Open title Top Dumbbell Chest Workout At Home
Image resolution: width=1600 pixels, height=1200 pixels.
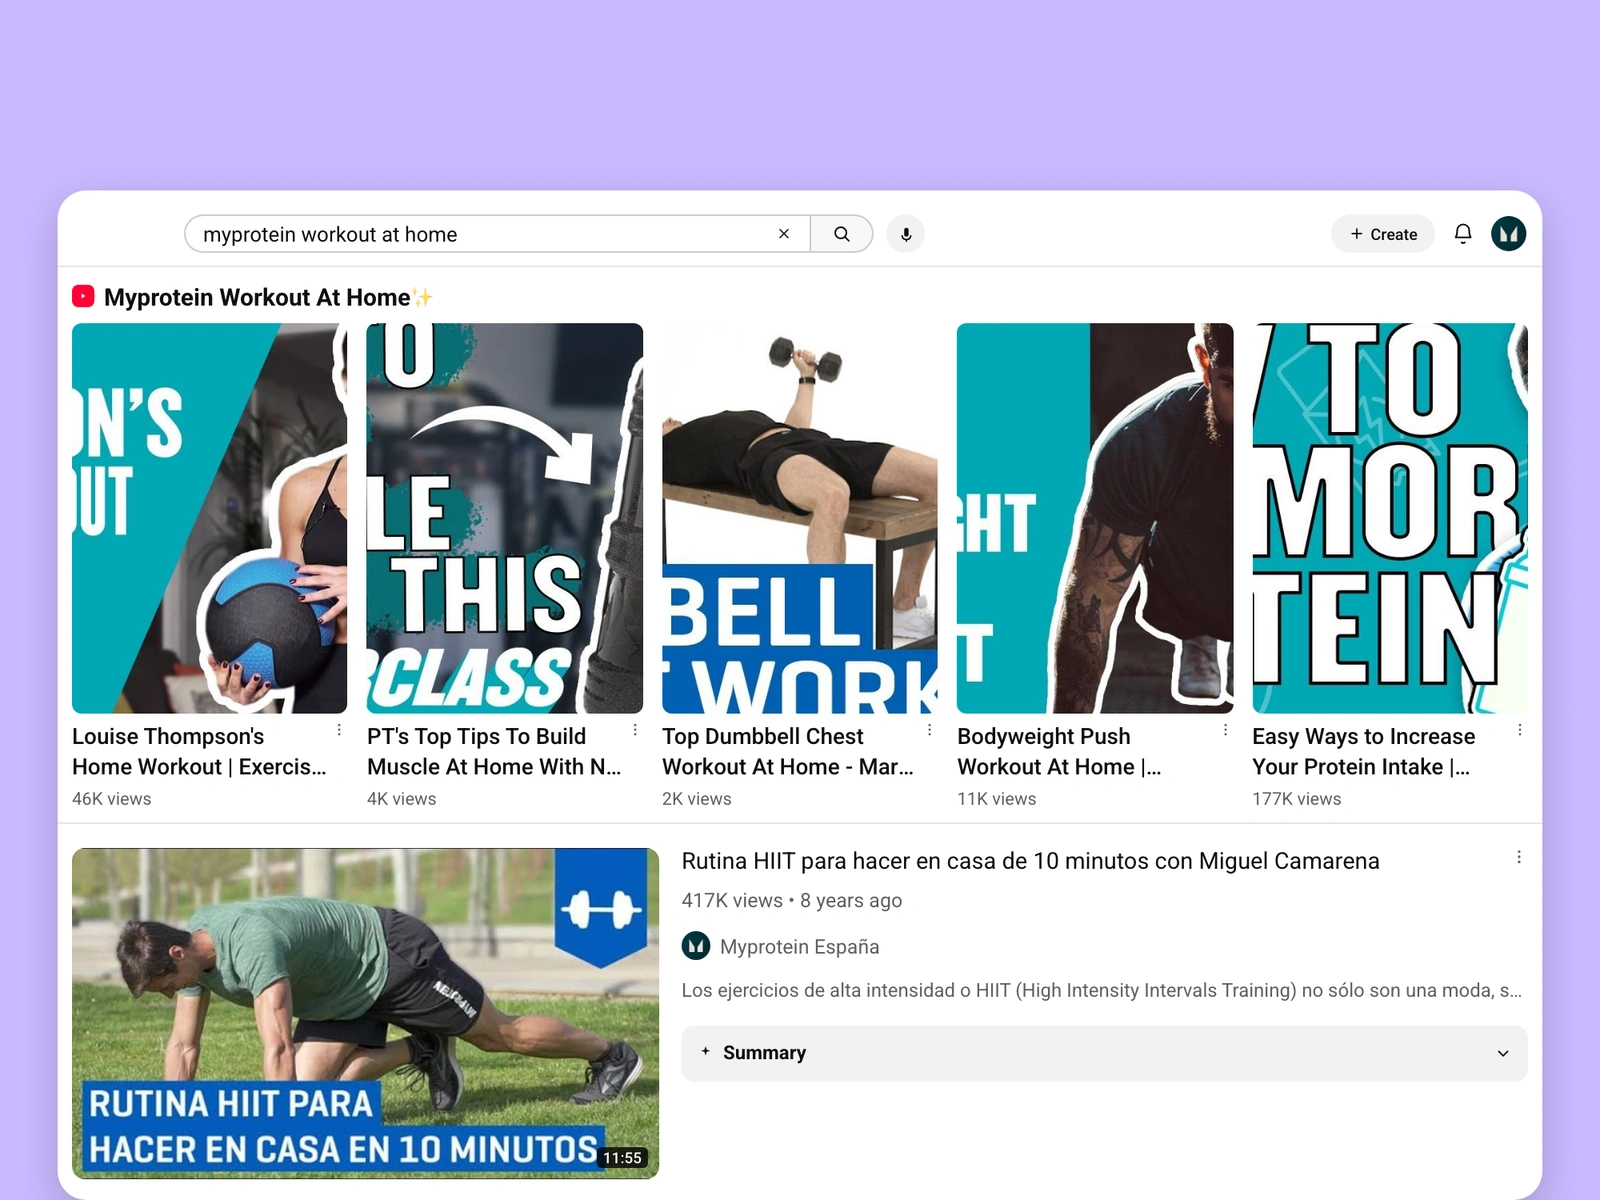click(x=788, y=751)
